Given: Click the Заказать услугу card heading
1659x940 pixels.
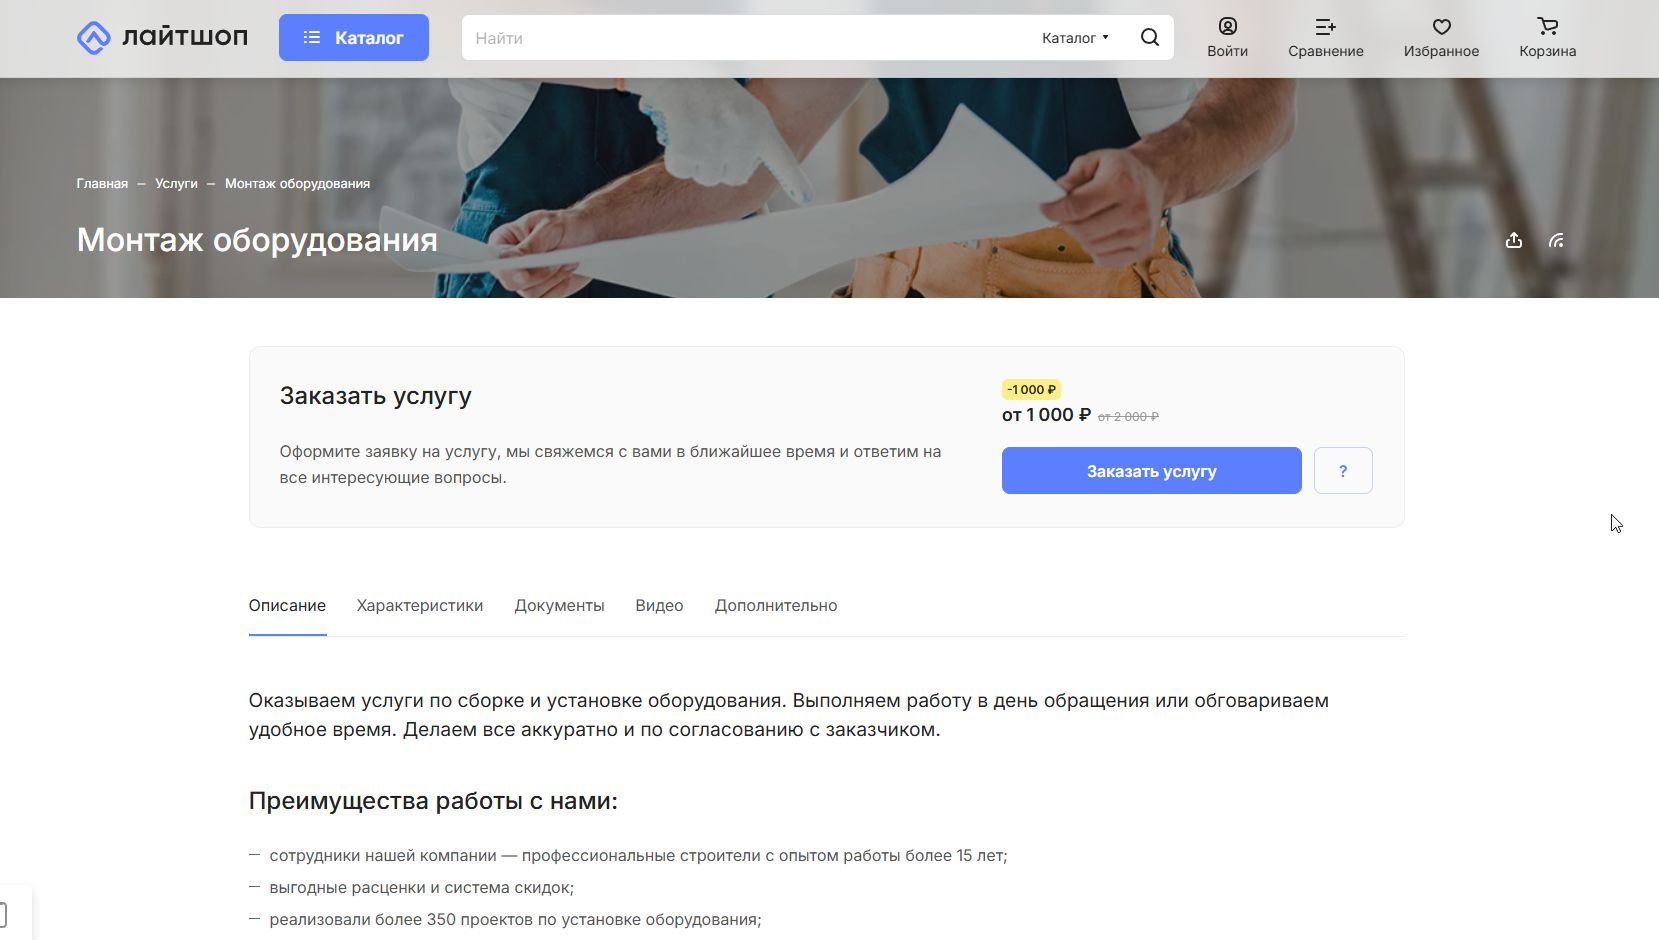Looking at the screenshot, I should pyautogui.click(x=375, y=396).
